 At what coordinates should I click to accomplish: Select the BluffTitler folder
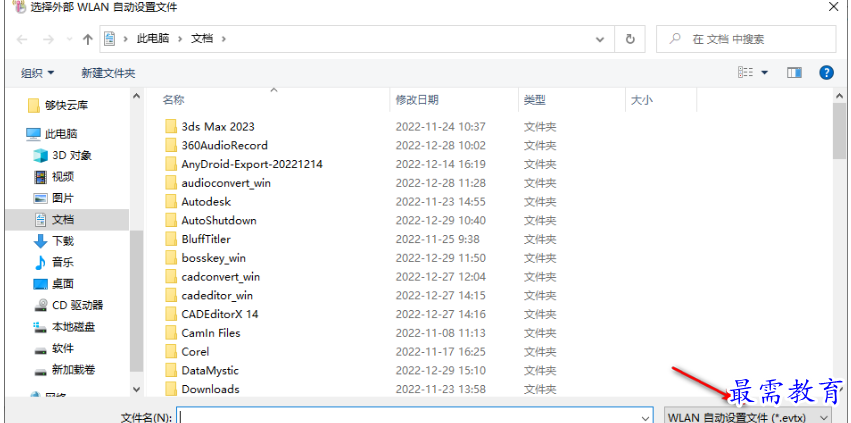(x=206, y=239)
